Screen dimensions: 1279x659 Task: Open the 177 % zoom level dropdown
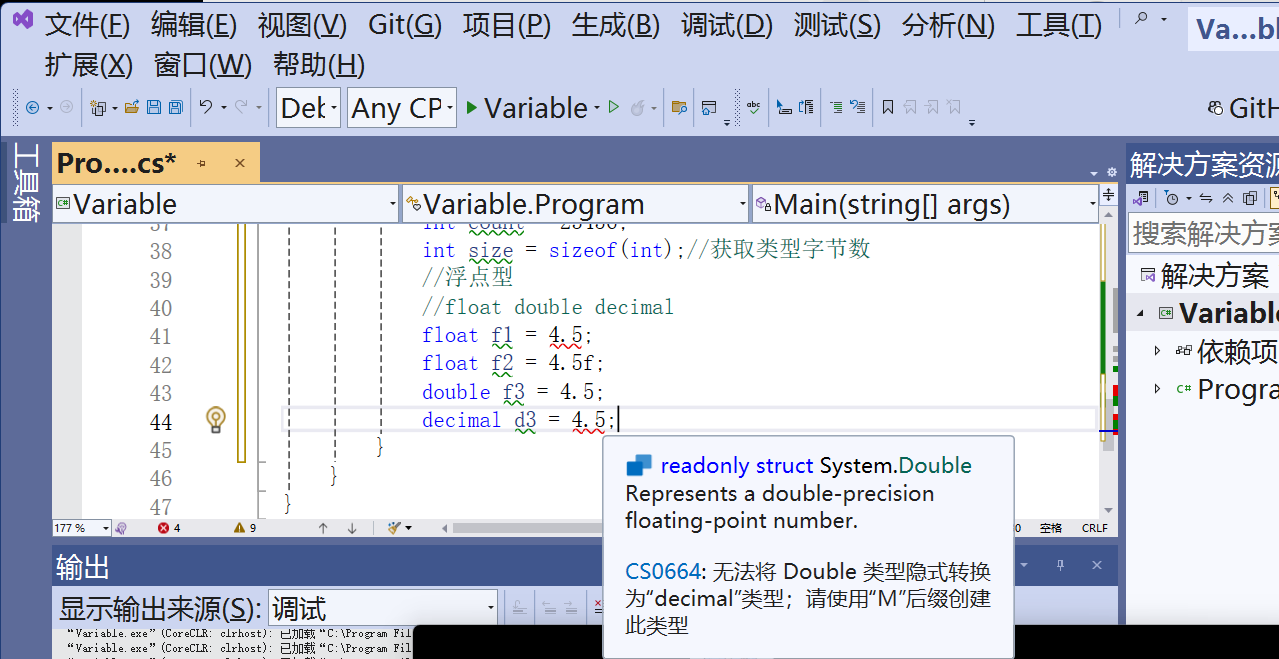[81, 528]
